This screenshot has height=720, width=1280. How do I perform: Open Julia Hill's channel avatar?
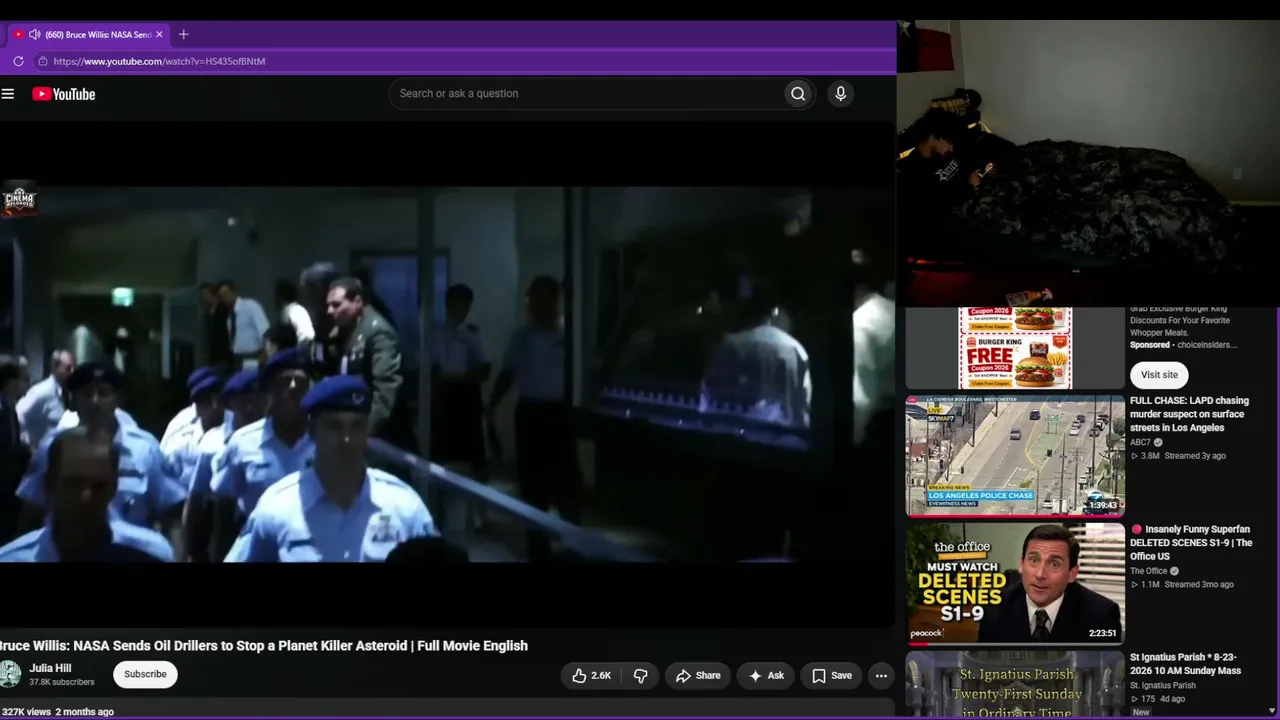click(9, 674)
